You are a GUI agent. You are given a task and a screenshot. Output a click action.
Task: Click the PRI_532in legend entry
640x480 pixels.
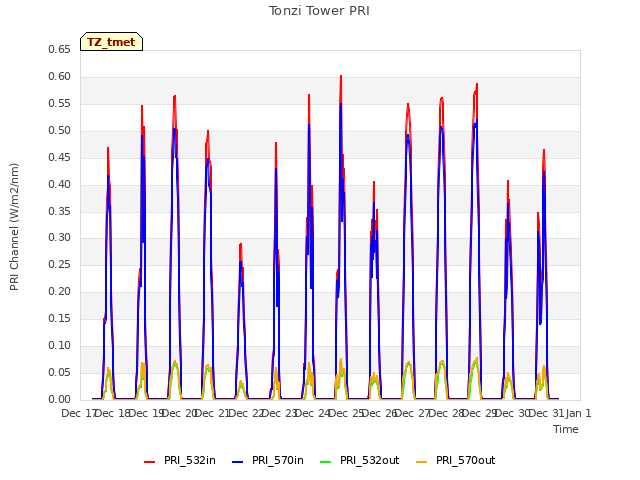pos(180,460)
